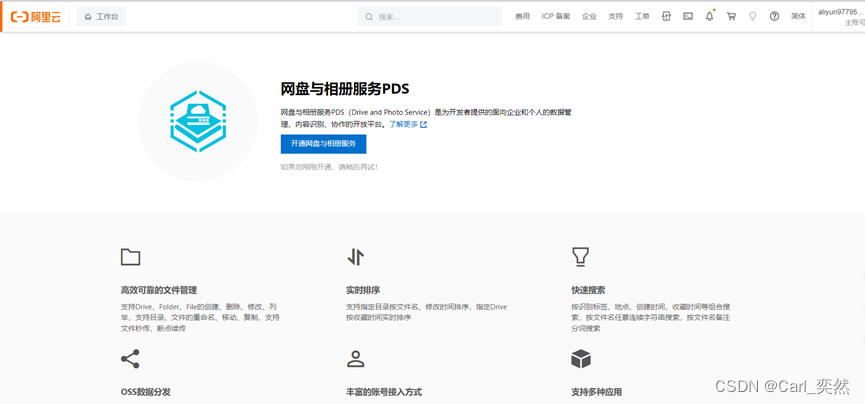The height and width of the screenshot is (404, 865).
Task: Click the share icon above OSS数据分发
Action: click(130, 359)
